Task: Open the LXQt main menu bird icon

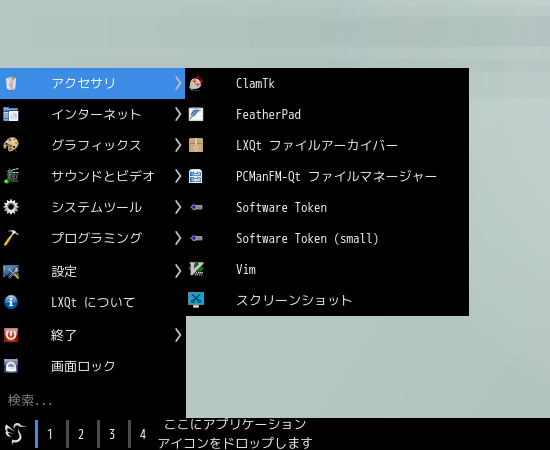Action: (x=15, y=434)
